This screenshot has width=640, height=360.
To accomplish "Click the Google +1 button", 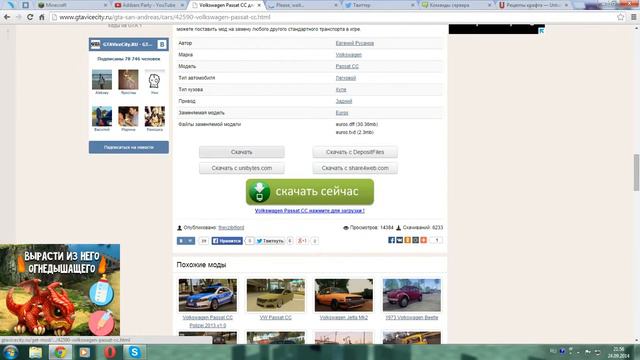I will pos(302,241).
